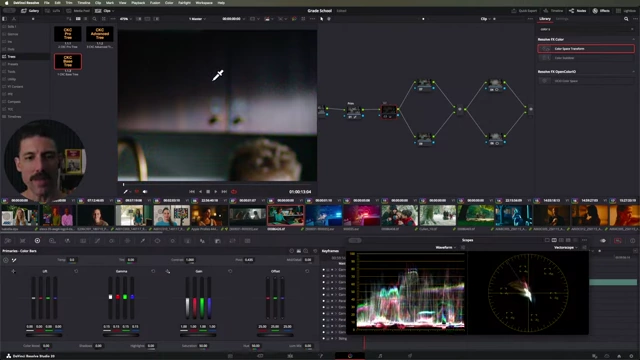Select the Color Stabilizer effect

(x=586, y=58)
